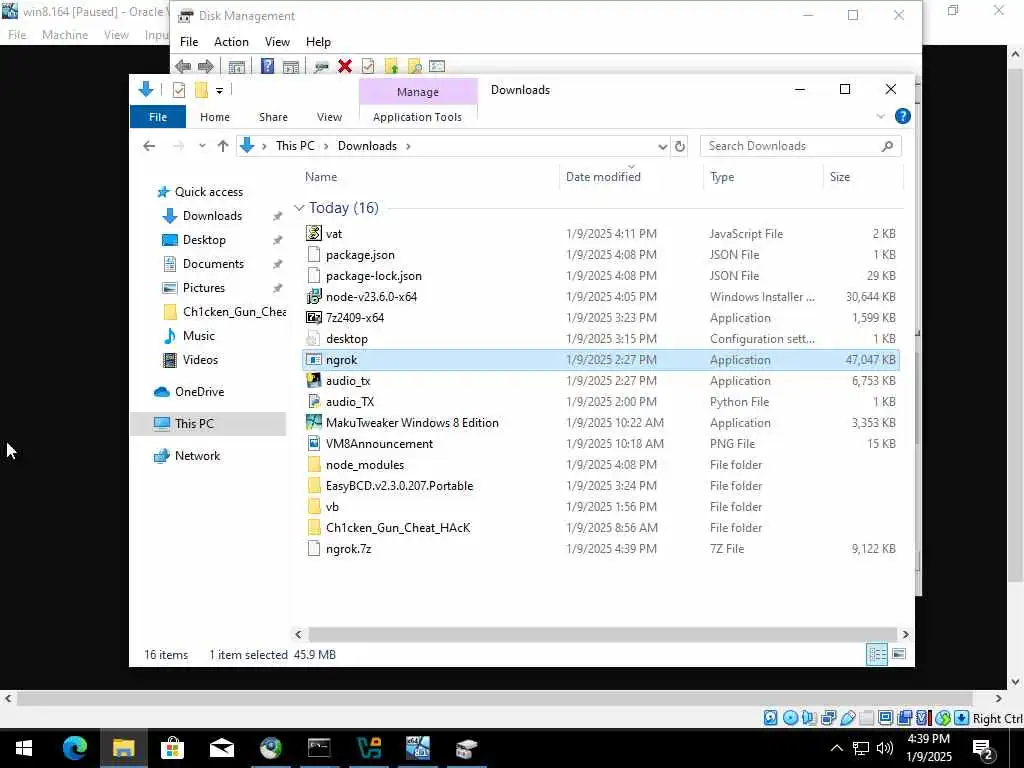
Task: Open the View ribbon tab in Explorer
Action: pos(329,117)
